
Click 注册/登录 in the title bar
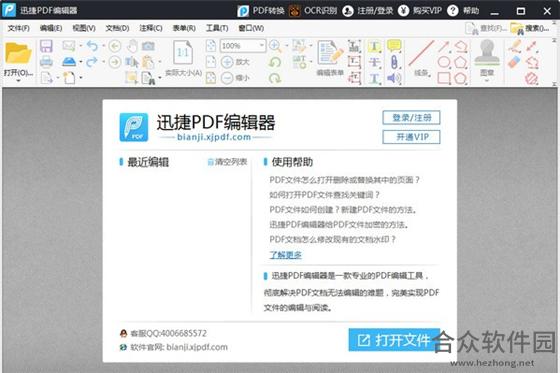(368, 11)
